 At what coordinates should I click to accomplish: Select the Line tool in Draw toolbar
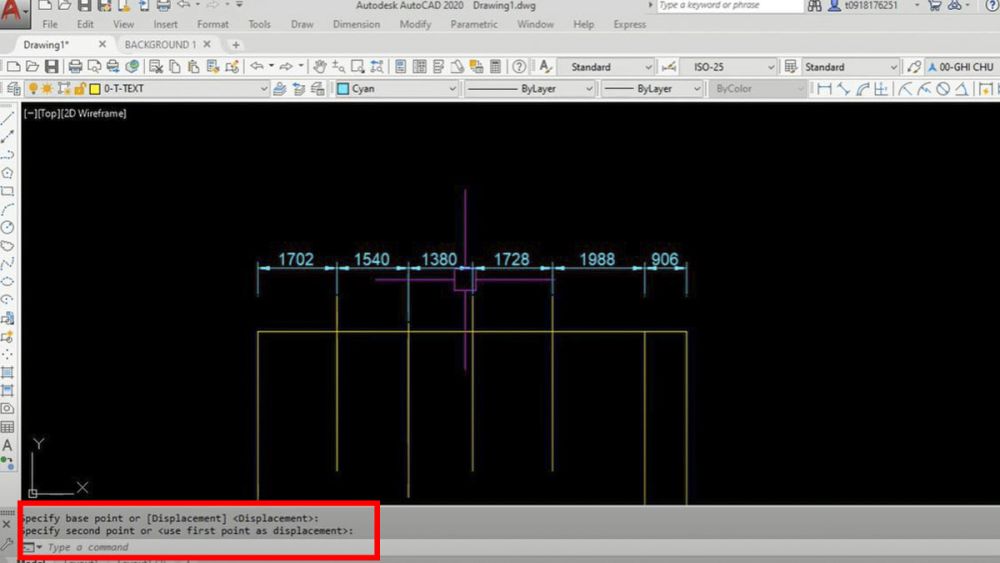8,119
